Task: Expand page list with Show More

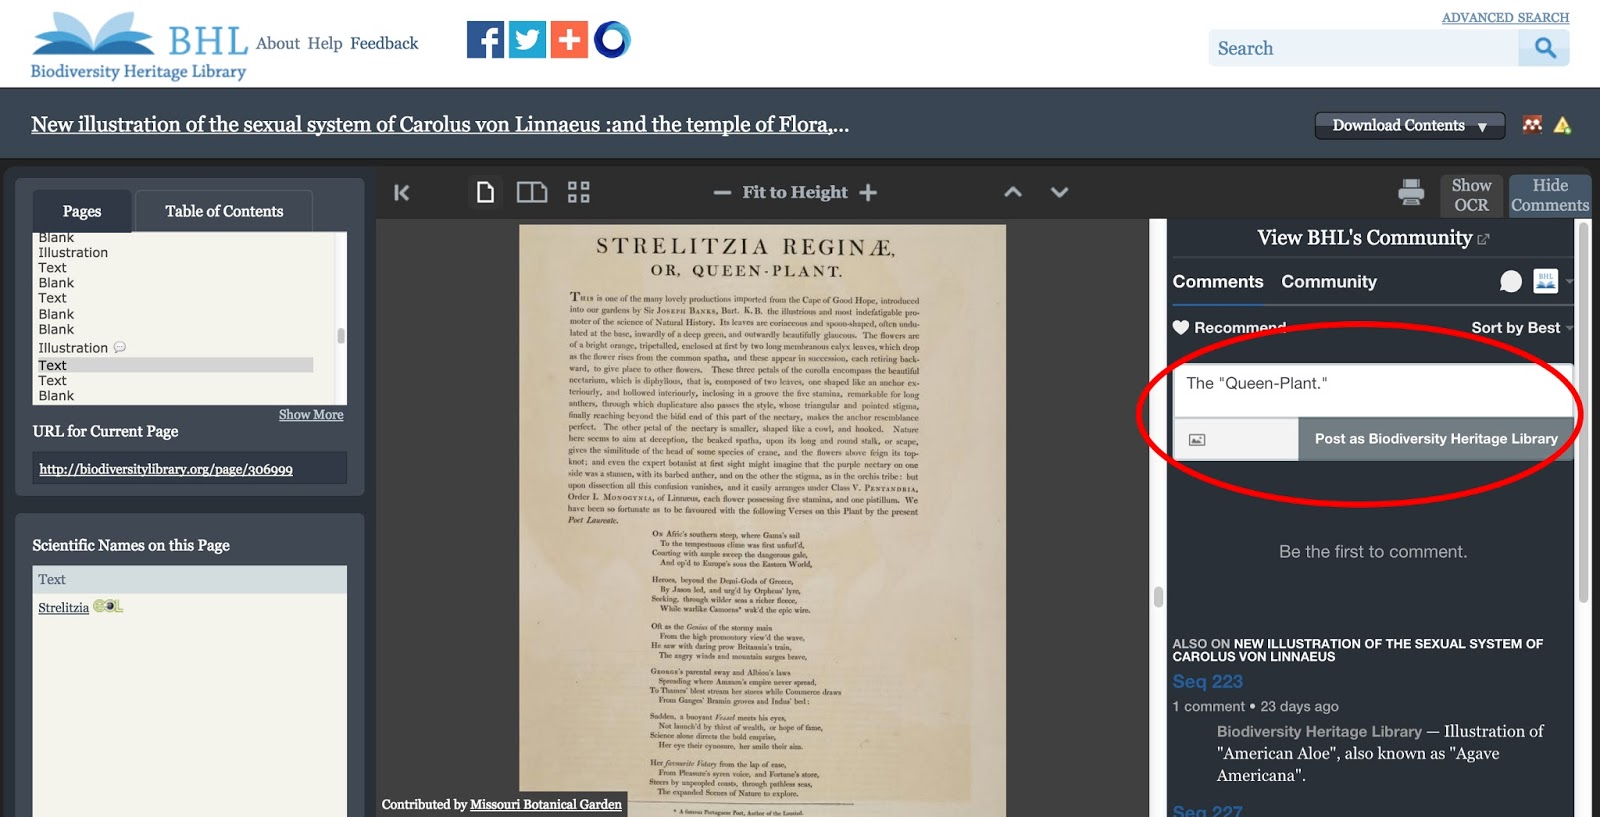Action: [x=311, y=415]
